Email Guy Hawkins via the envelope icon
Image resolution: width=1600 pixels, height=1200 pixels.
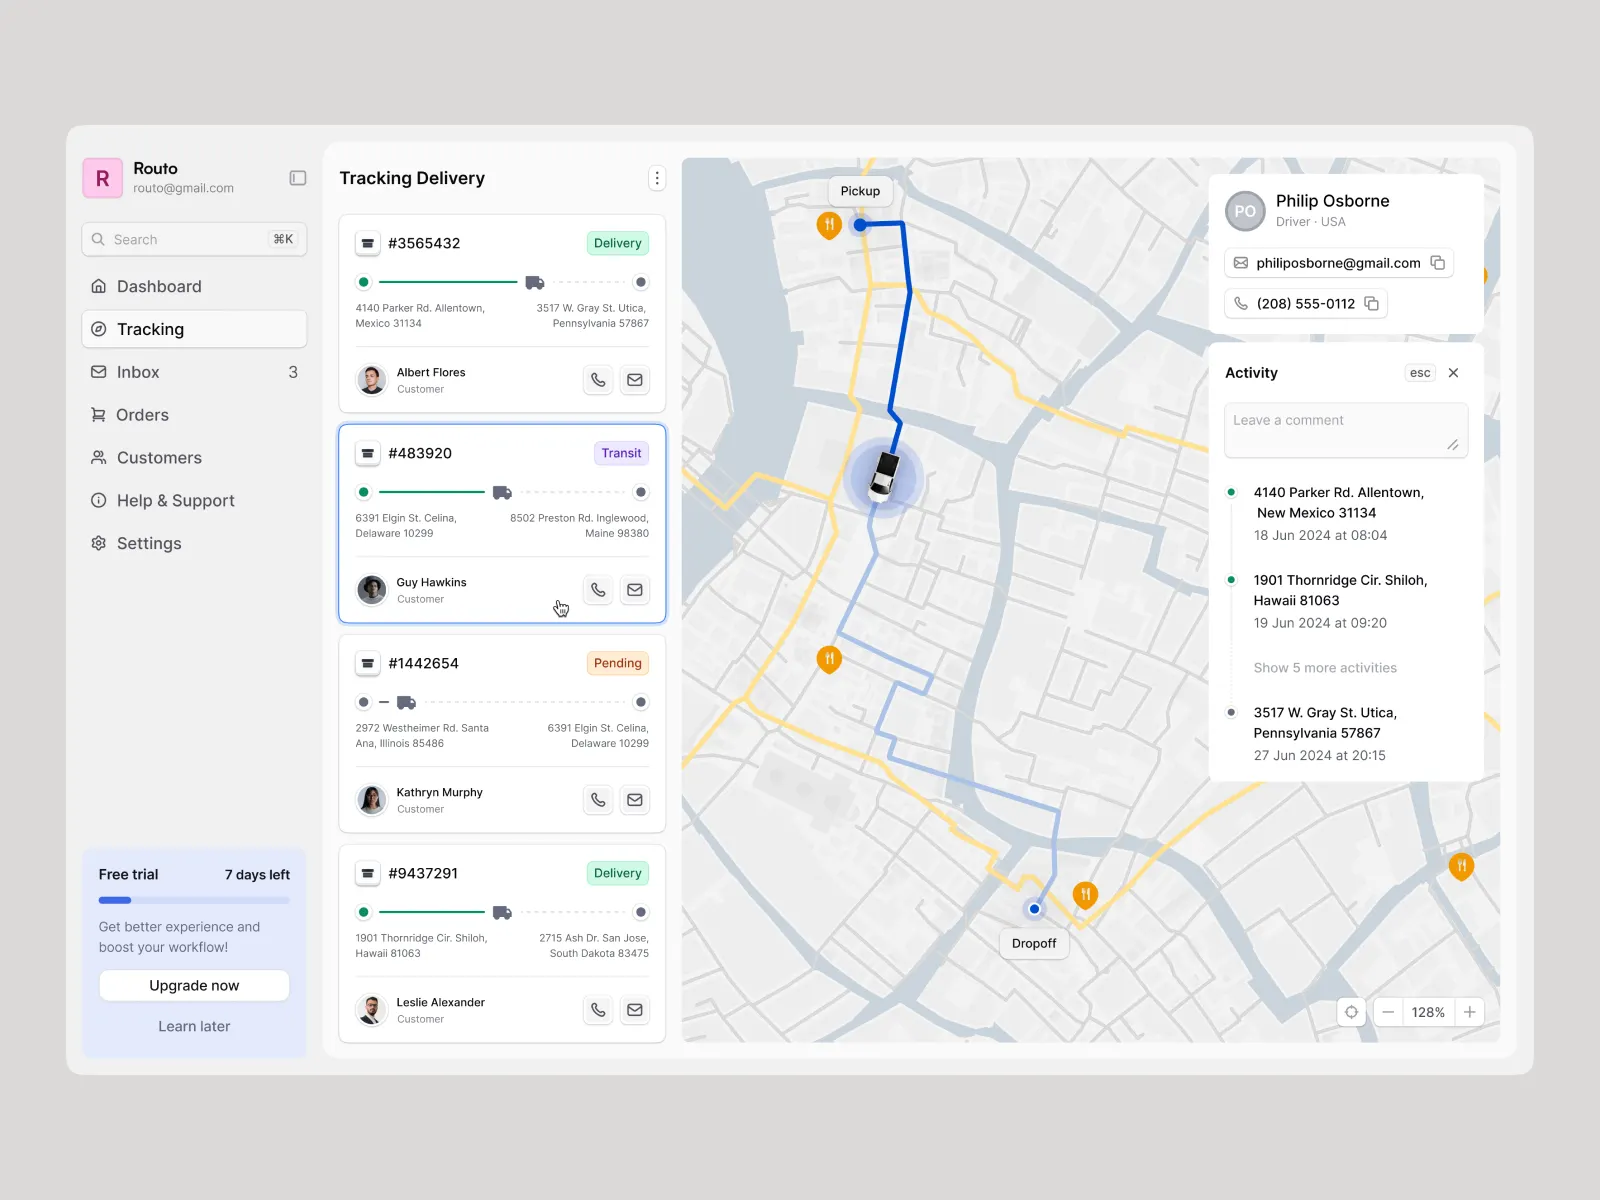click(x=635, y=590)
